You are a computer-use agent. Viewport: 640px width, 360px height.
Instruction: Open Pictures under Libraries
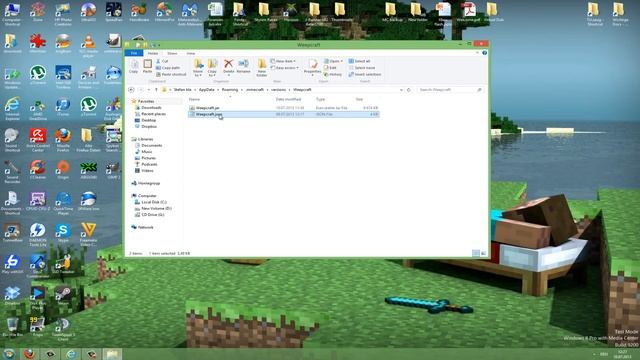coord(148,158)
